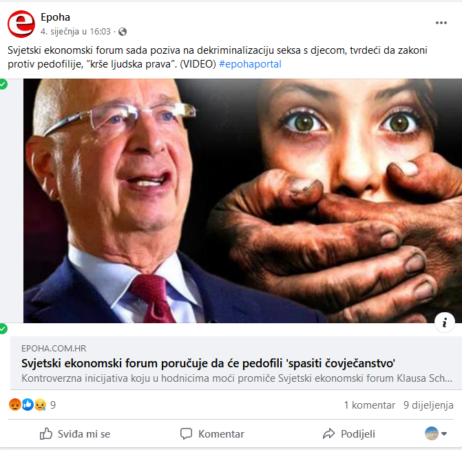Click the share arrow icon
This screenshot has width=462, height=450.
(x=329, y=434)
